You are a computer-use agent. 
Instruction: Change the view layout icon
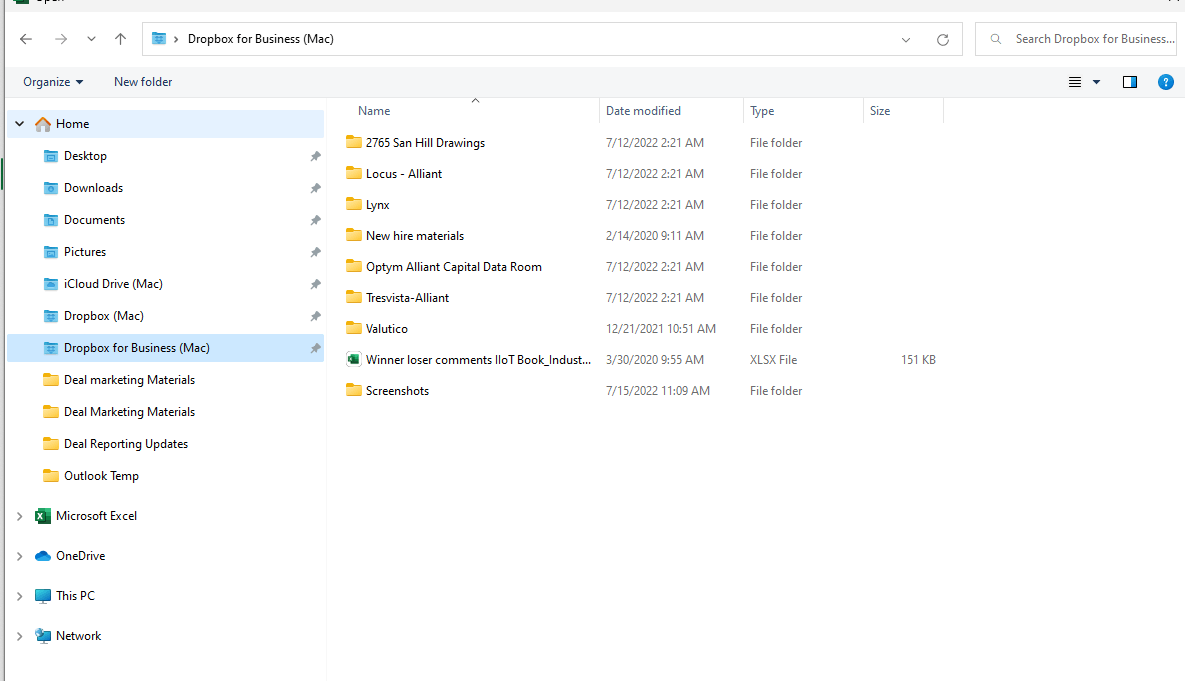[1075, 82]
